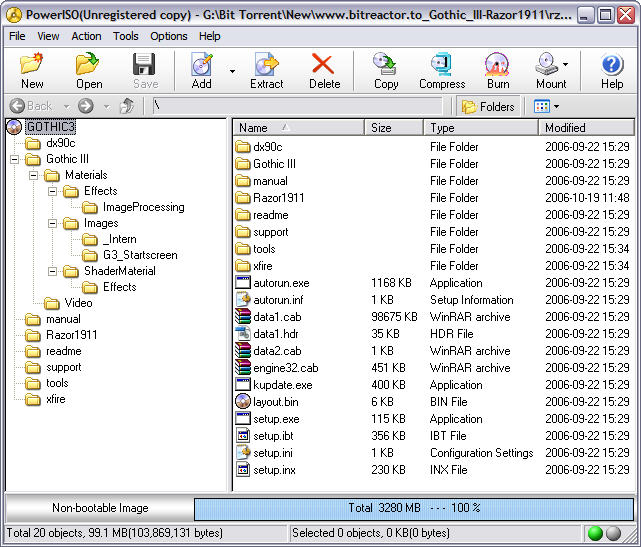This screenshot has height=547, width=641.
Task: Go up one folder level icon
Action: click(x=127, y=106)
